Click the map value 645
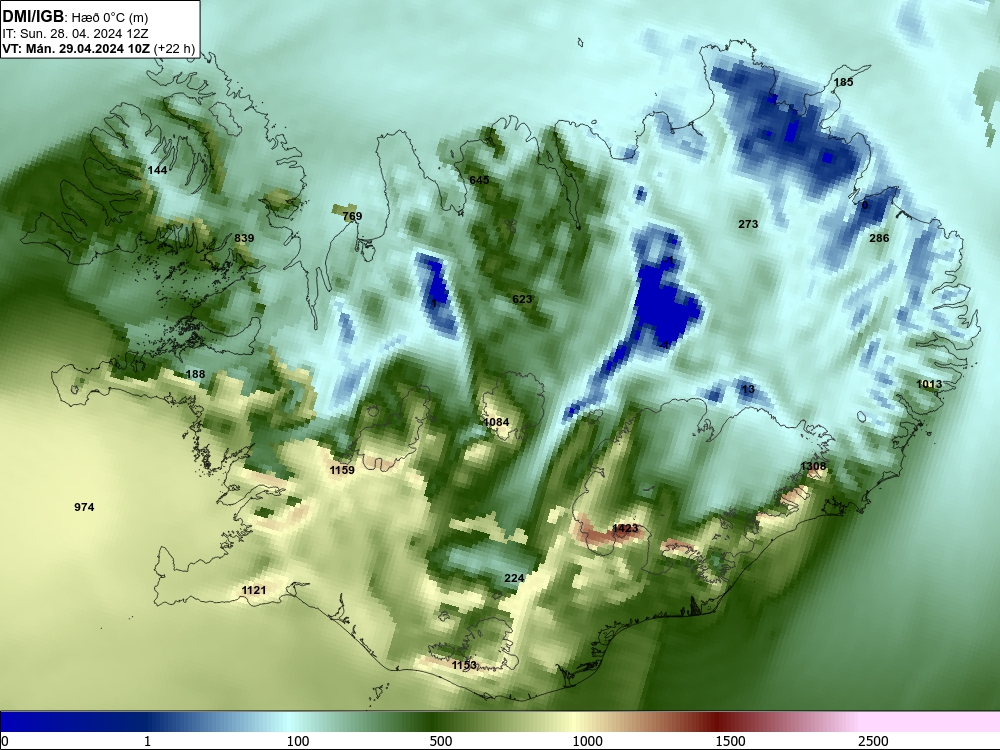This screenshot has height=750, width=1000. [x=479, y=180]
